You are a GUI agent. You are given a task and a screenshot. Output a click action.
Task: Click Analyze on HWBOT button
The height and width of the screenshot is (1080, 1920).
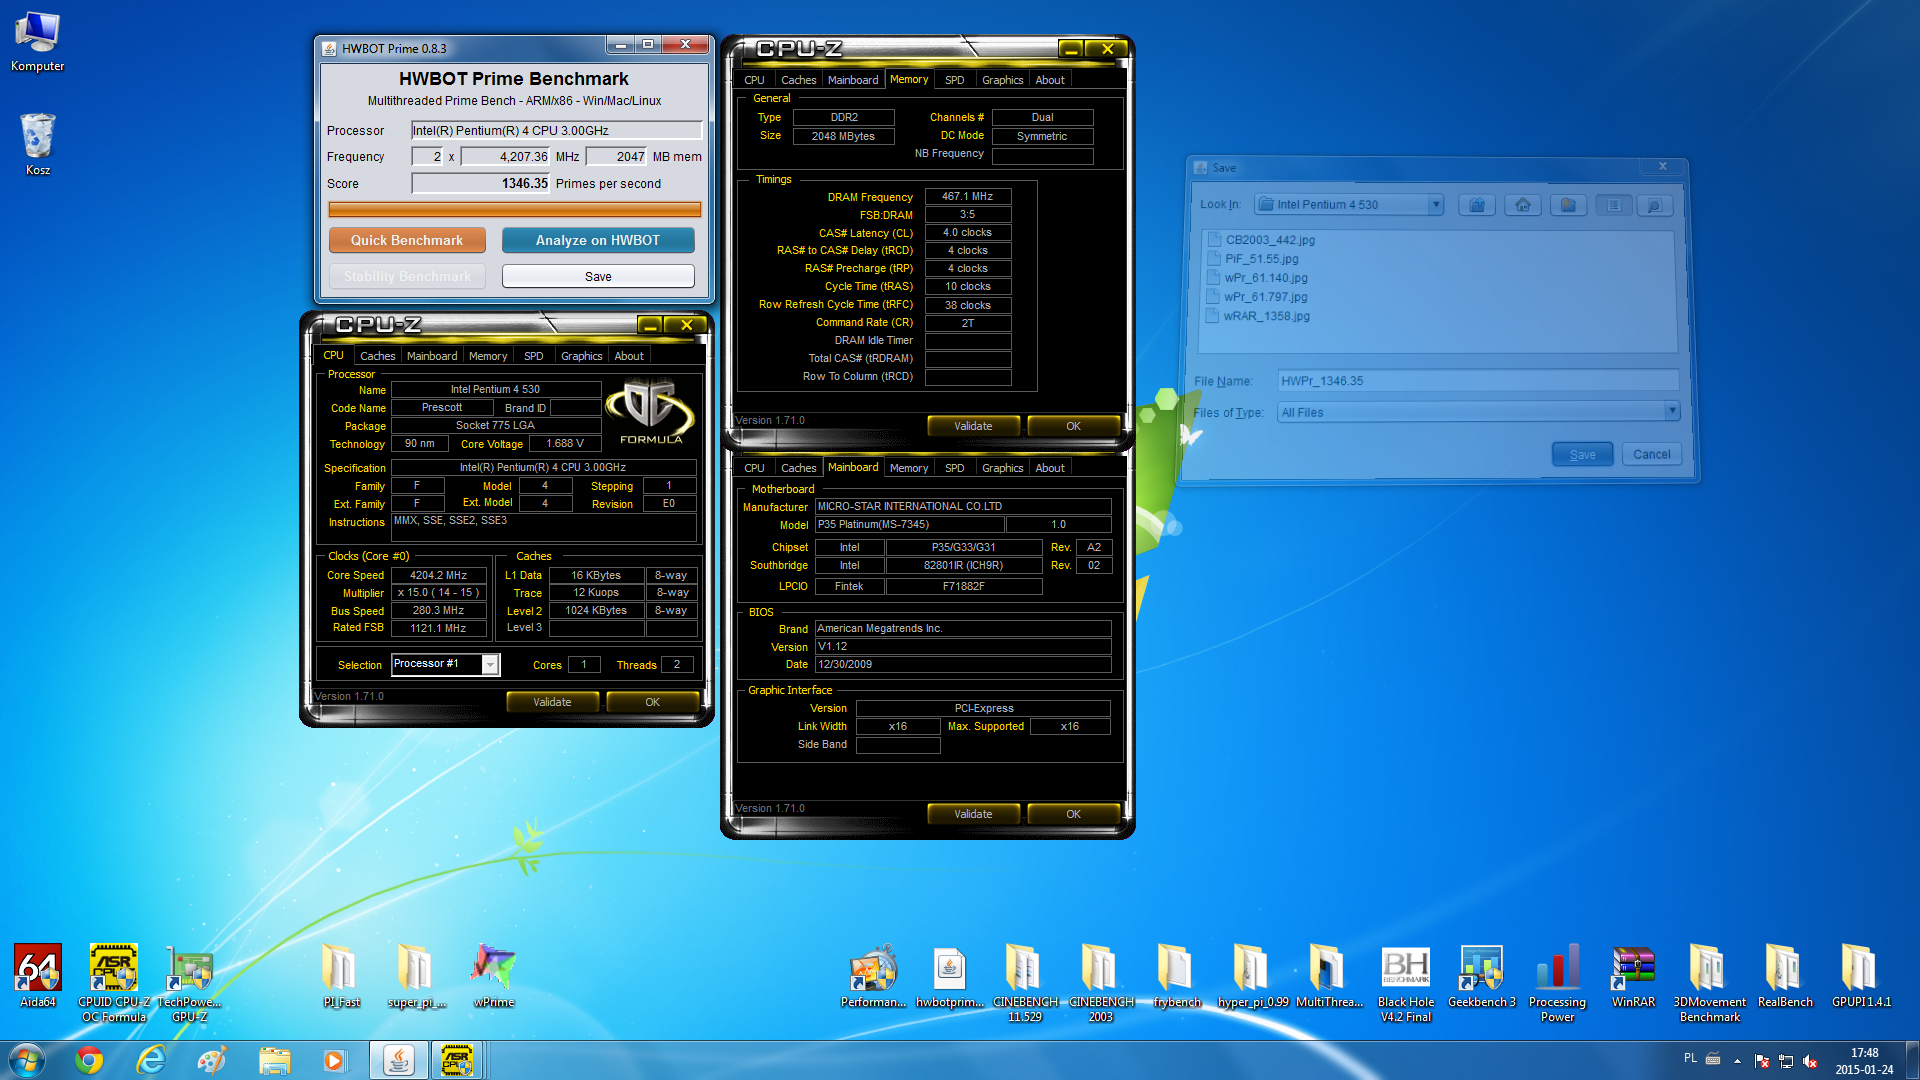(x=598, y=240)
